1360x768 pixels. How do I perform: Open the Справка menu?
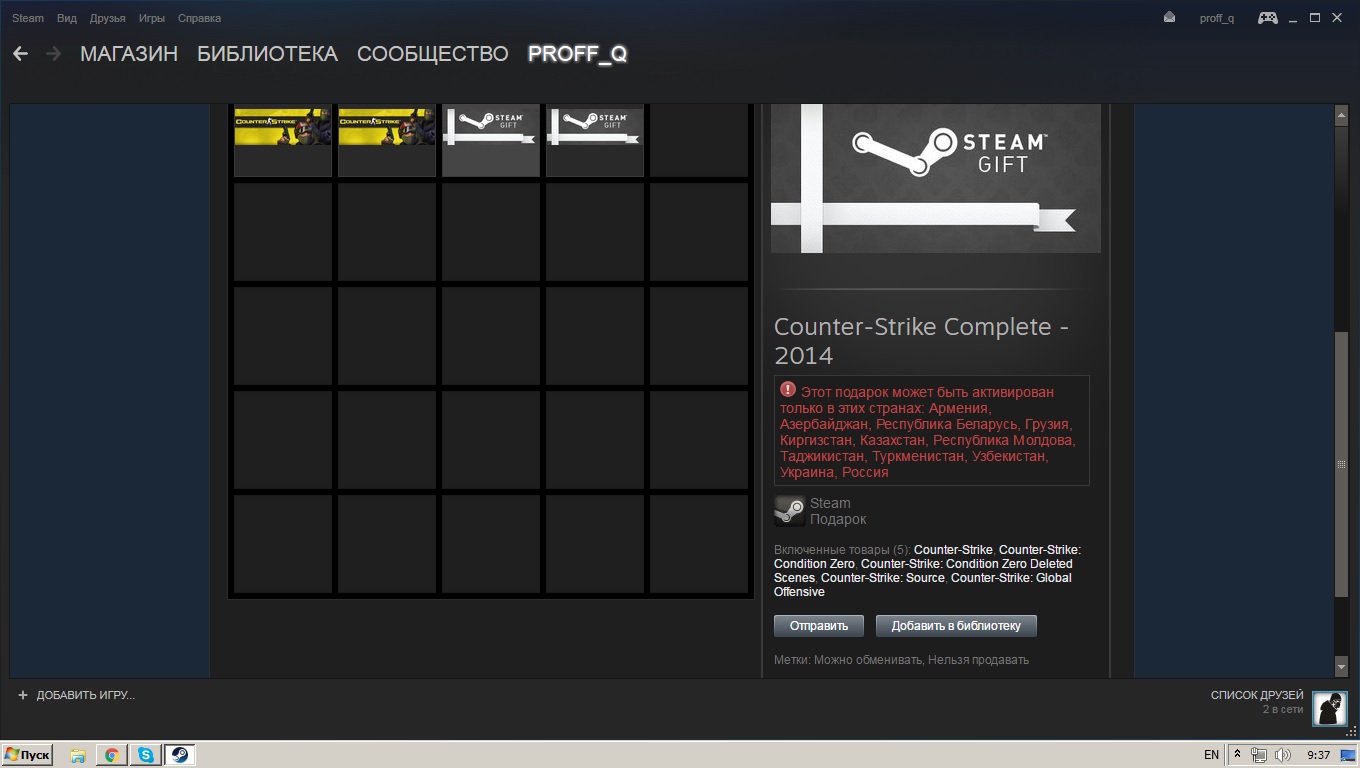(199, 18)
